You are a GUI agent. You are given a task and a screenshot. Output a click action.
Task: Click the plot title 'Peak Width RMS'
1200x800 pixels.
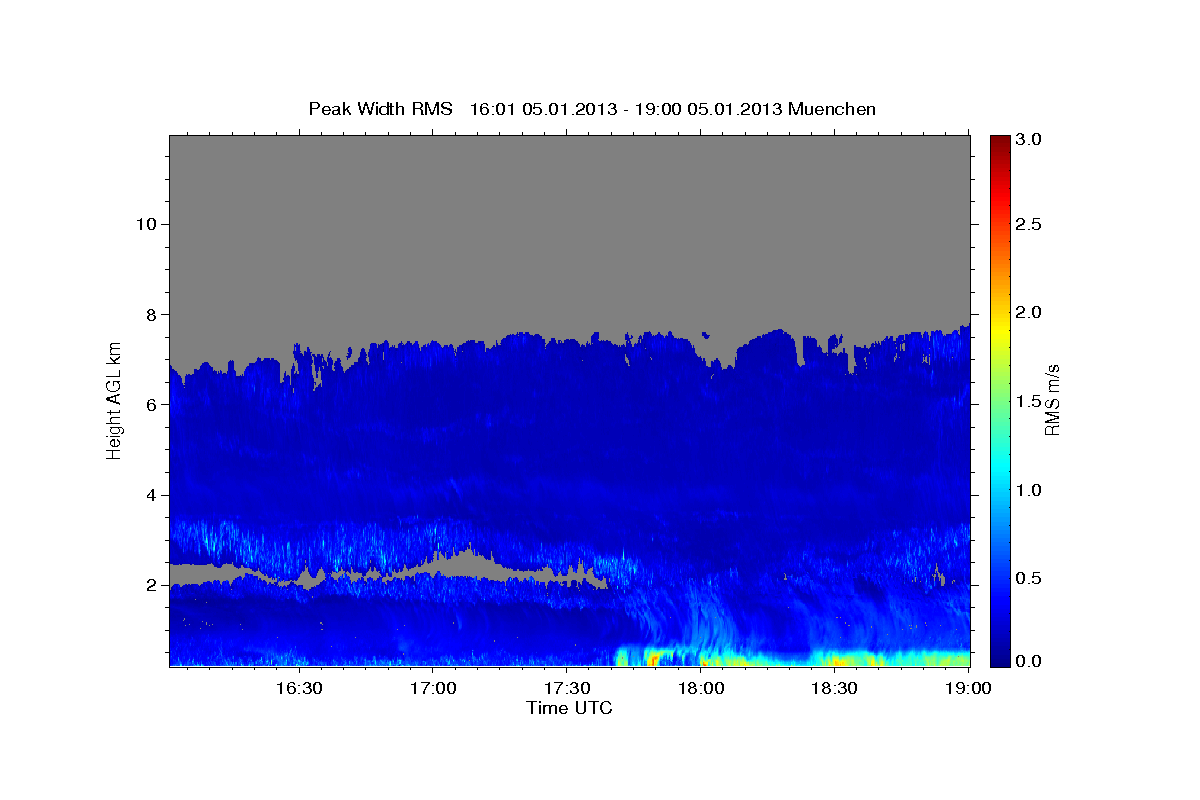tap(380, 108)
